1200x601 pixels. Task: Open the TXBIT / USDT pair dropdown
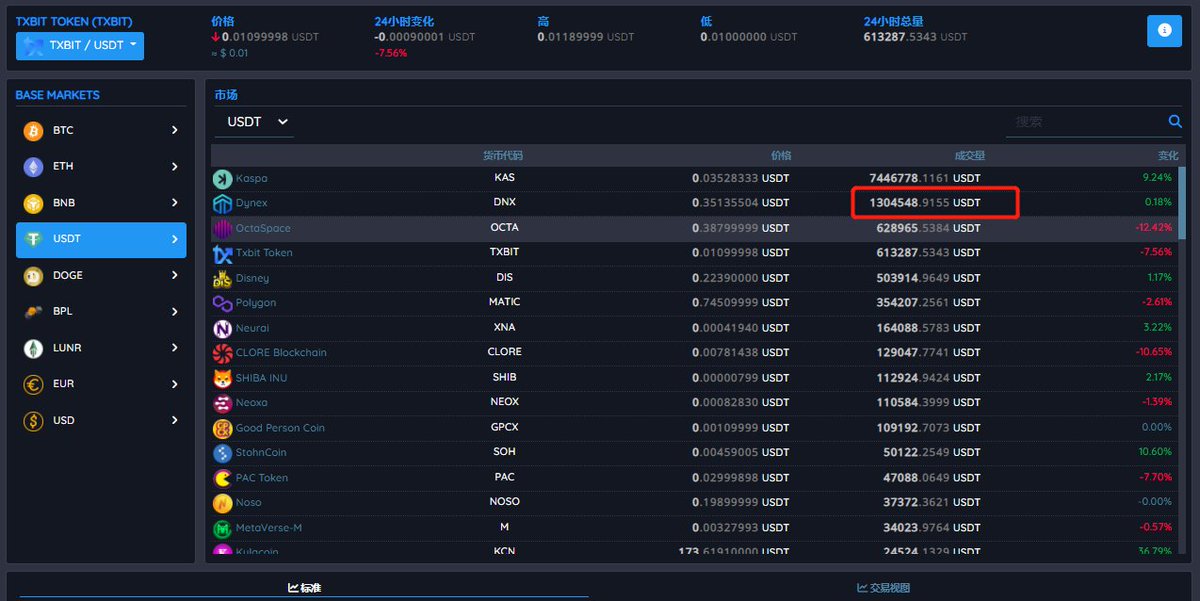80,46
